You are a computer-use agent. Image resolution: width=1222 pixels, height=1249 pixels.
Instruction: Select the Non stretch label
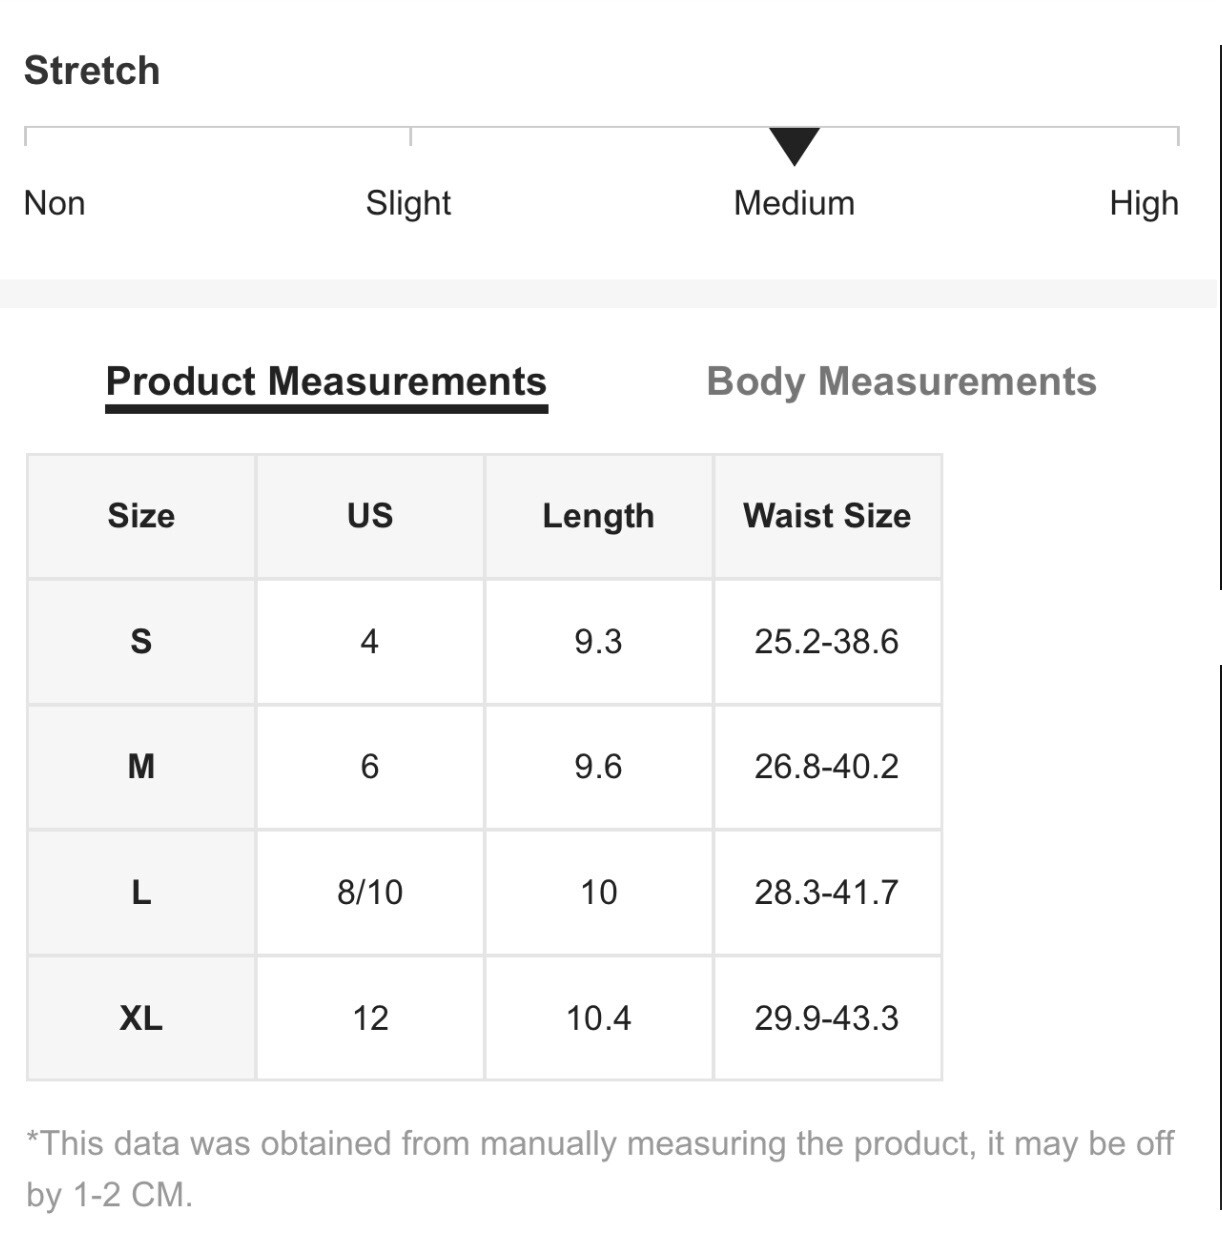(54, 203)
